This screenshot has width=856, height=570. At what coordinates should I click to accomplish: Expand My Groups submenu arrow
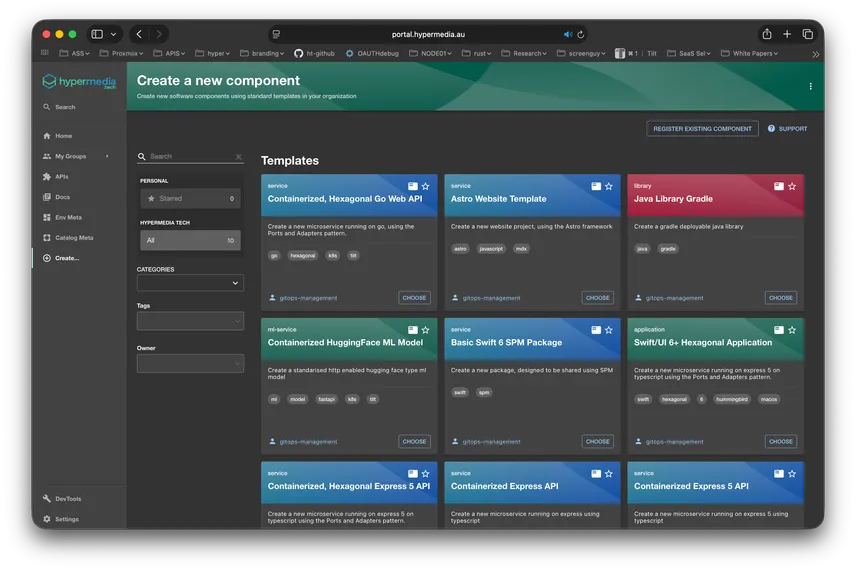(x=107, y=156)
